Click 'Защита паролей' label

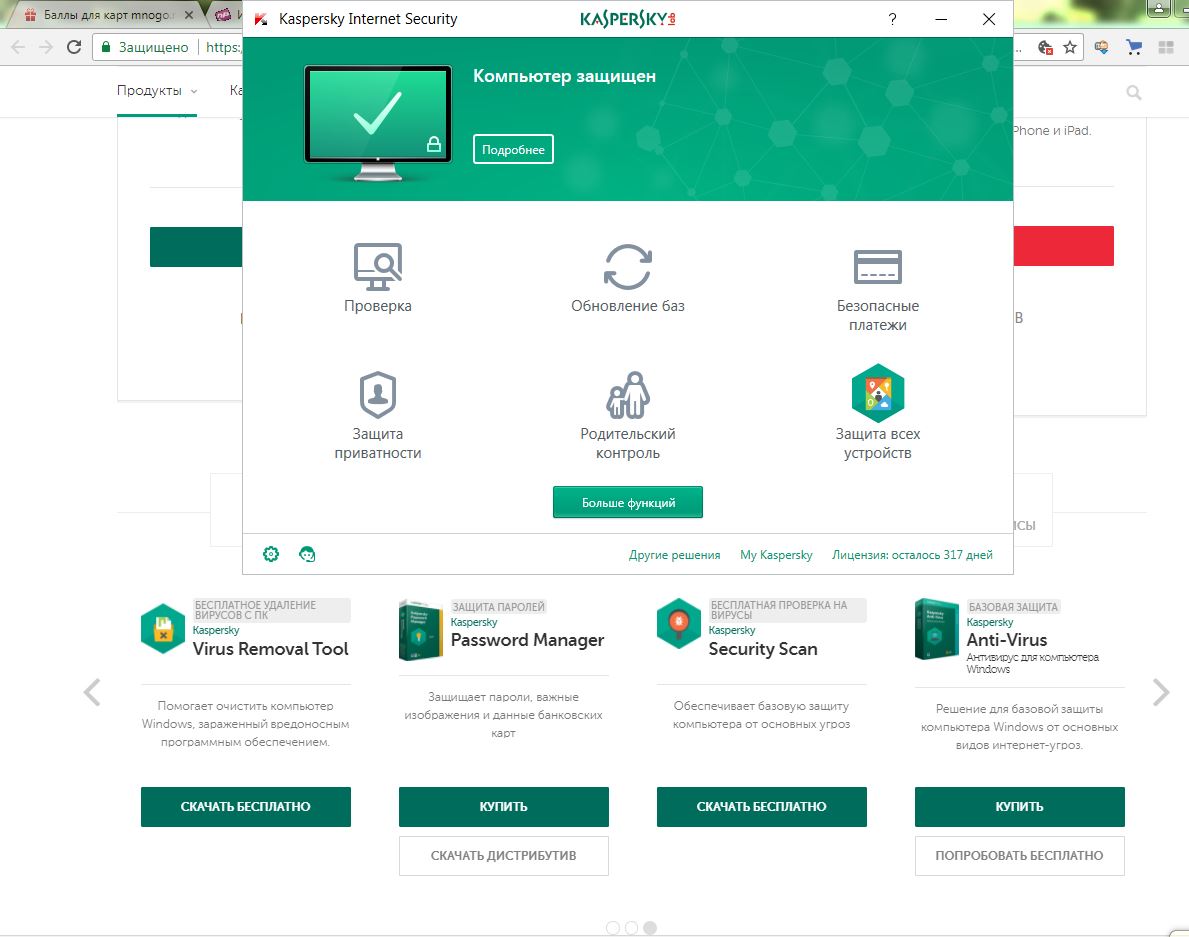498,607
